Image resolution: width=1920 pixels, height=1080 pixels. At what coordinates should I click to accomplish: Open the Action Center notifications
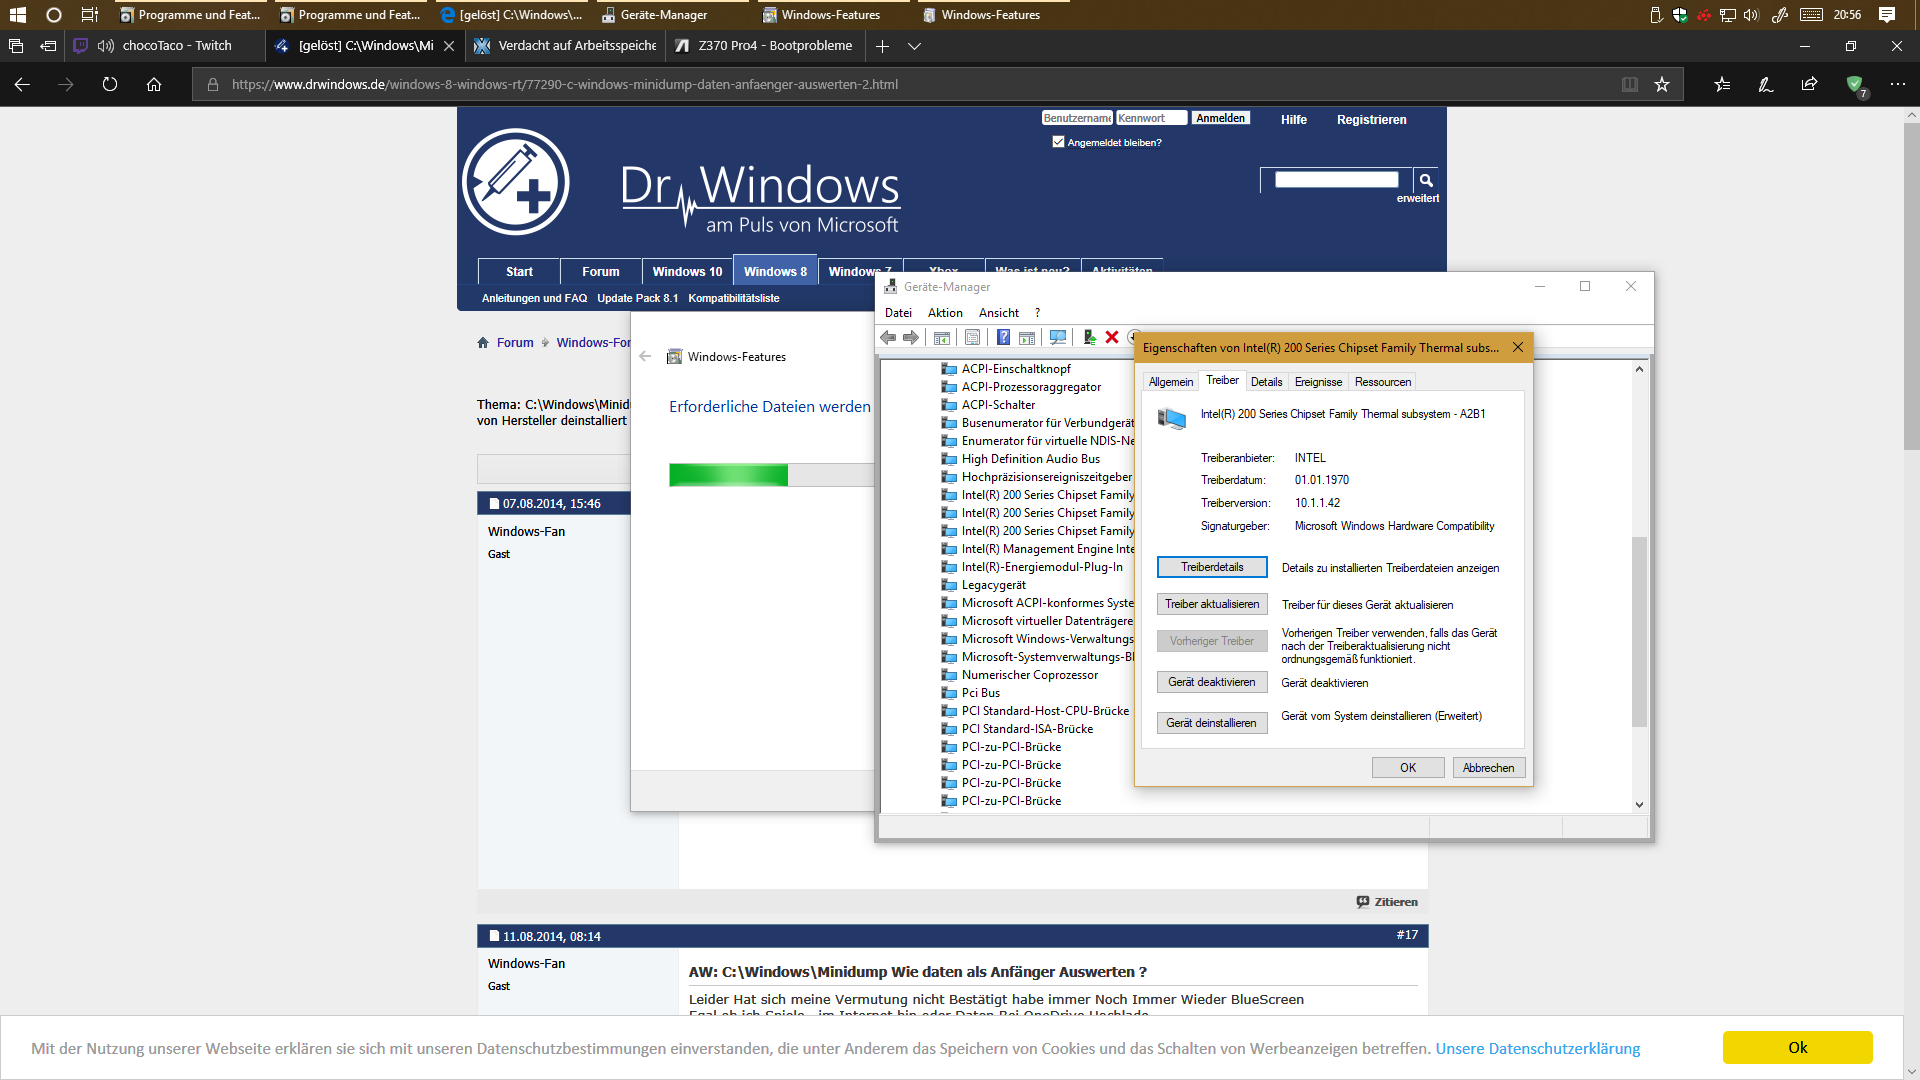point(1887,15)
